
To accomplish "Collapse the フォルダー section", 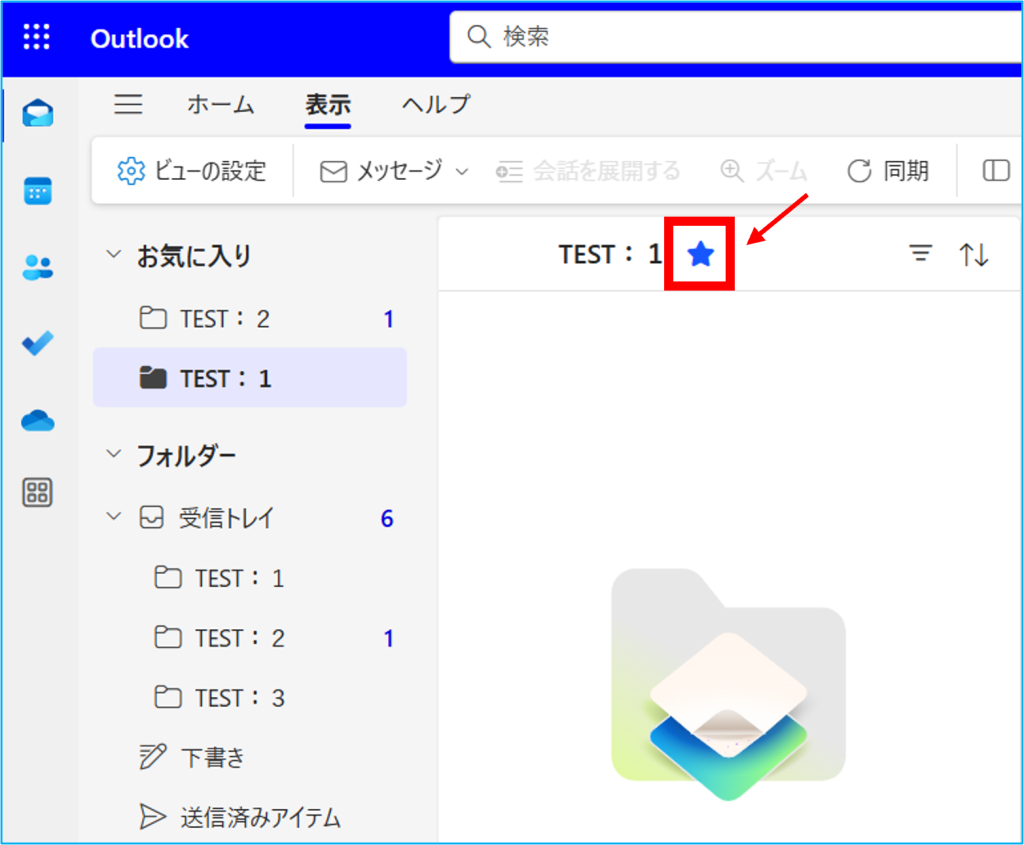I will [x=113, y=455].
